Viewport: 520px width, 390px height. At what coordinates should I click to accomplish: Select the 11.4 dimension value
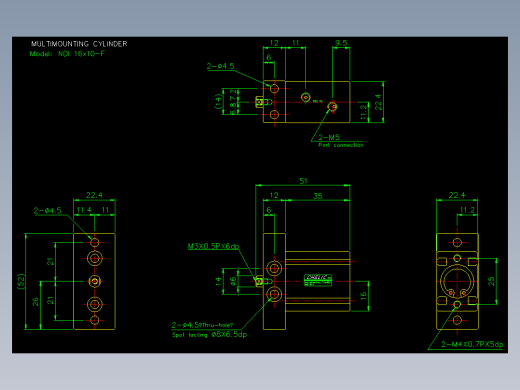[84, 210]
